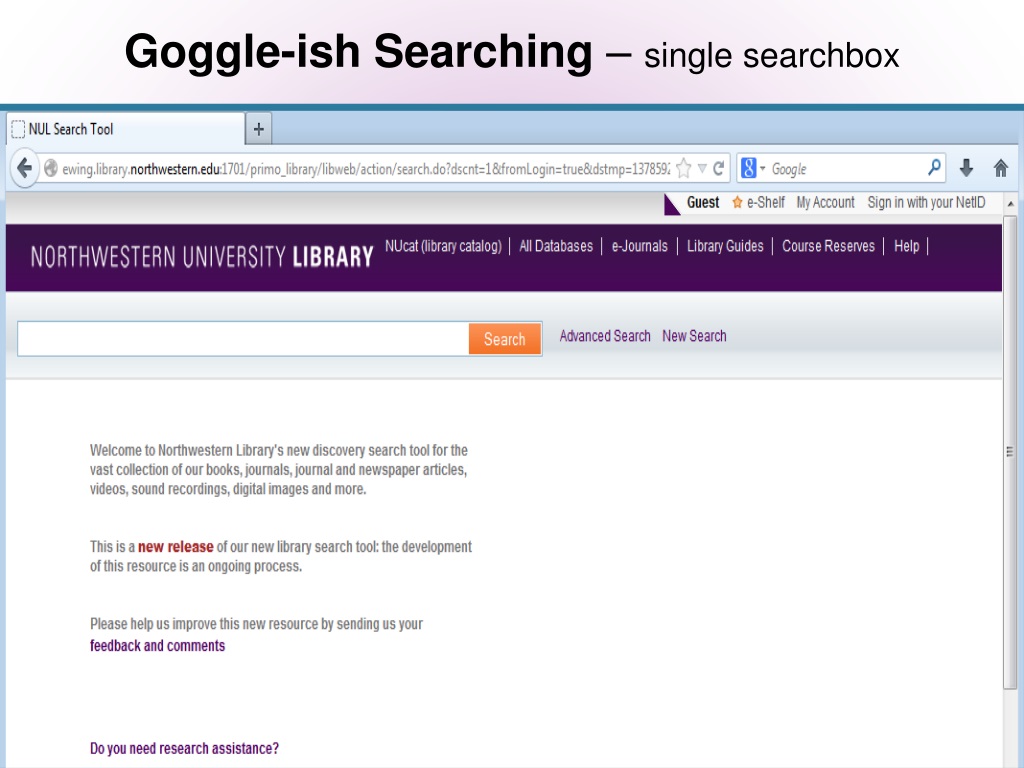Viewport: 1024px width, 768px height.
Task: Open the Help menu item
Action: tap(906, 246)
